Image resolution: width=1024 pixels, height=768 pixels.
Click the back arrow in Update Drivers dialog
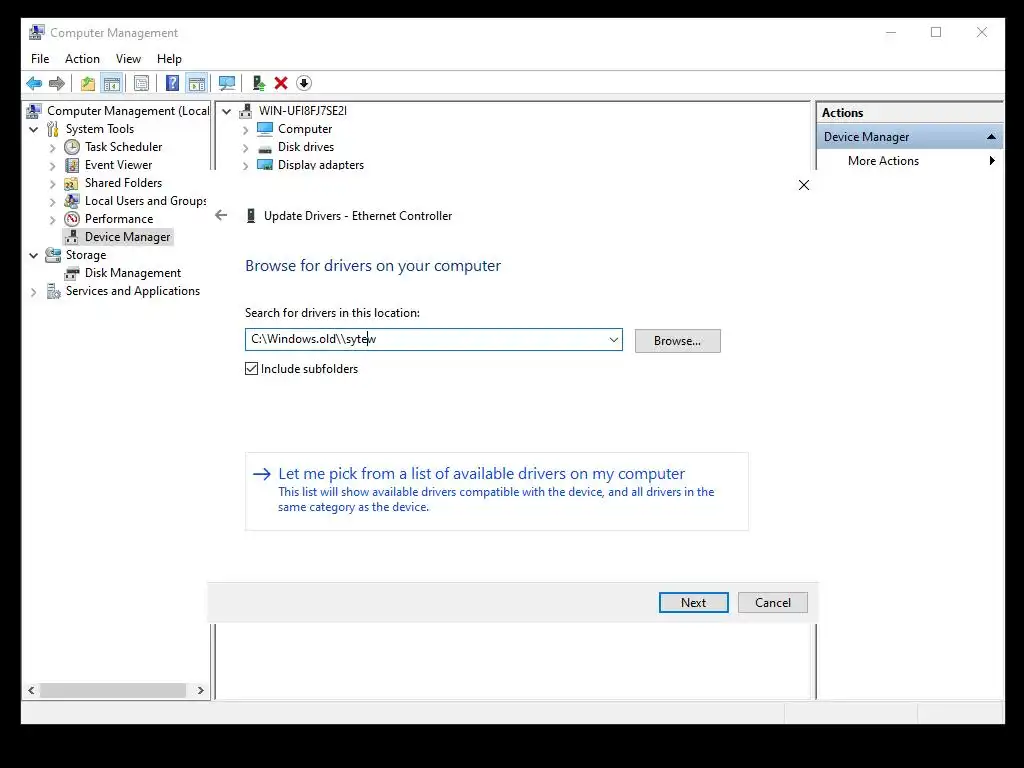point(221,215)
